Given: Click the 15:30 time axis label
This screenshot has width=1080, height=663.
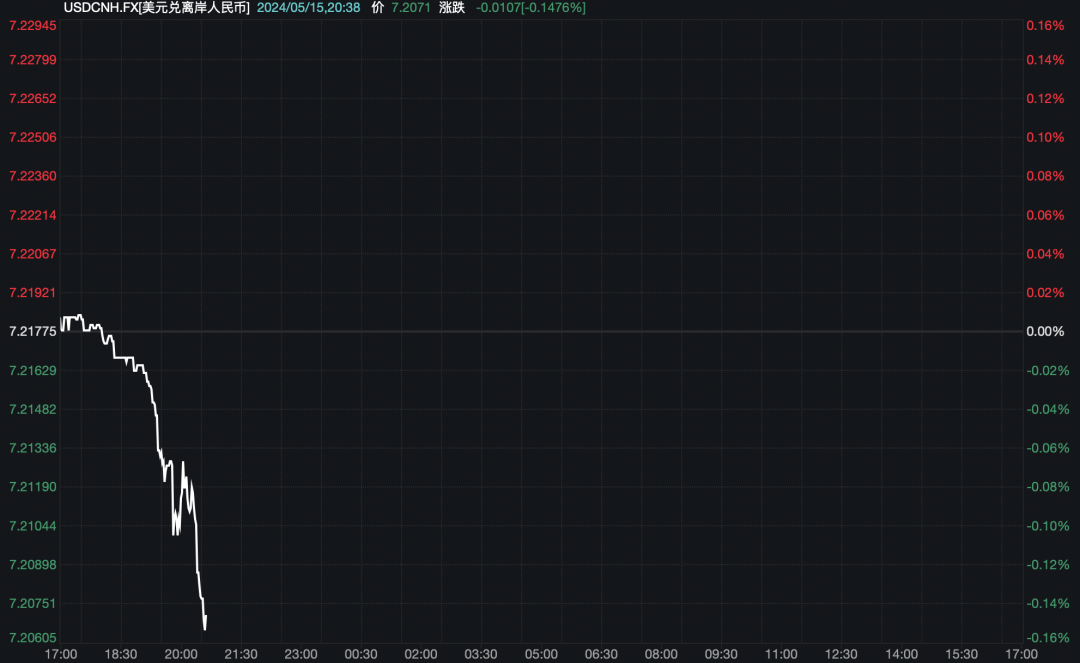Looking at the screenshot, I should pos(961,654).
